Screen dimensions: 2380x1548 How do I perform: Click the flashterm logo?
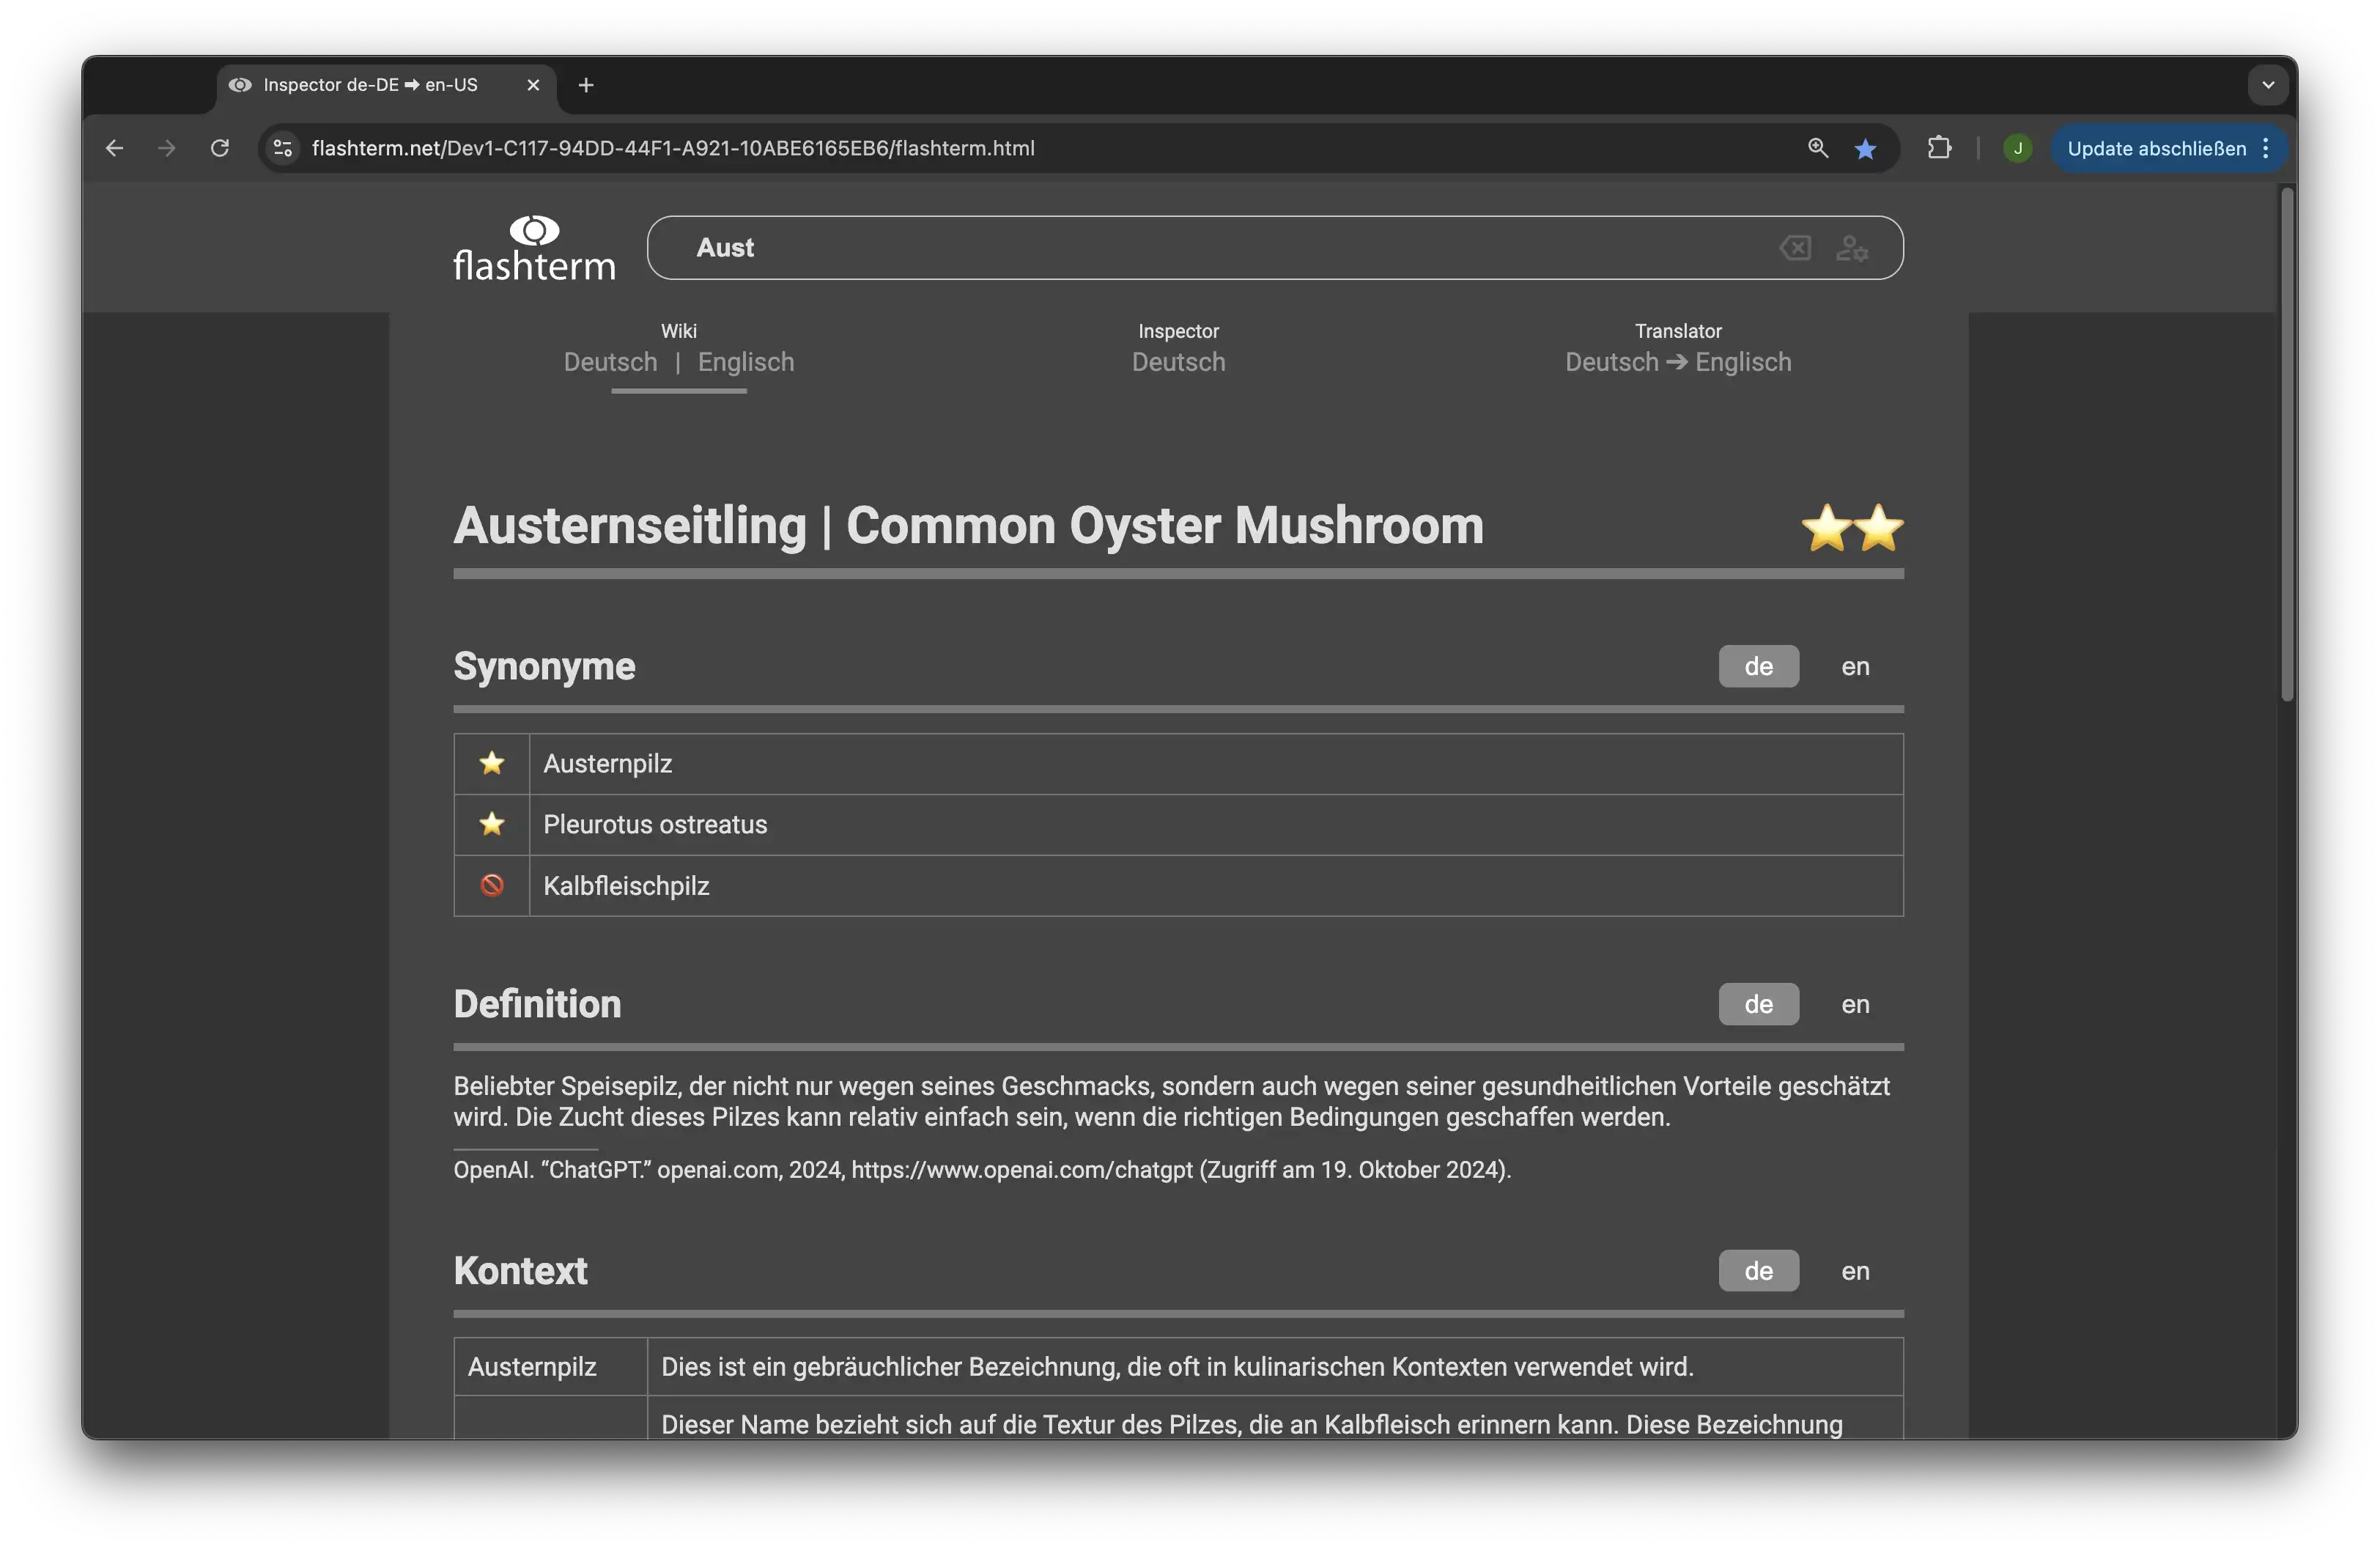[x=534, y=248]
